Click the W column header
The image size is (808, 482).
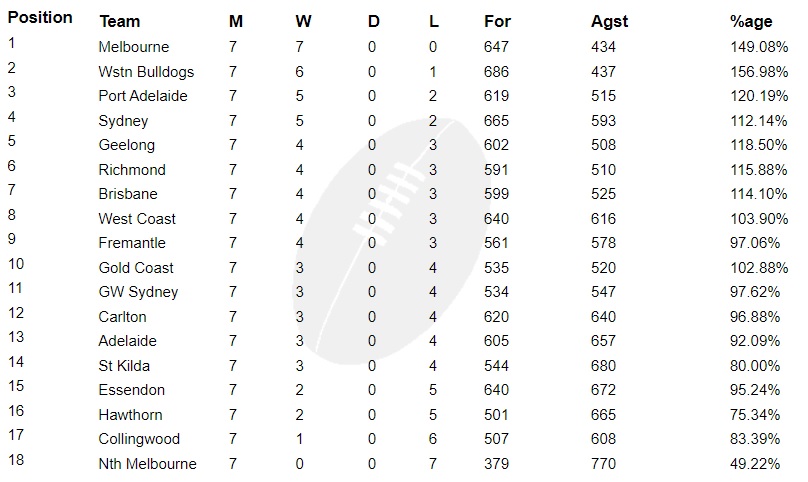pyautogui.click(x=303, y=21)
